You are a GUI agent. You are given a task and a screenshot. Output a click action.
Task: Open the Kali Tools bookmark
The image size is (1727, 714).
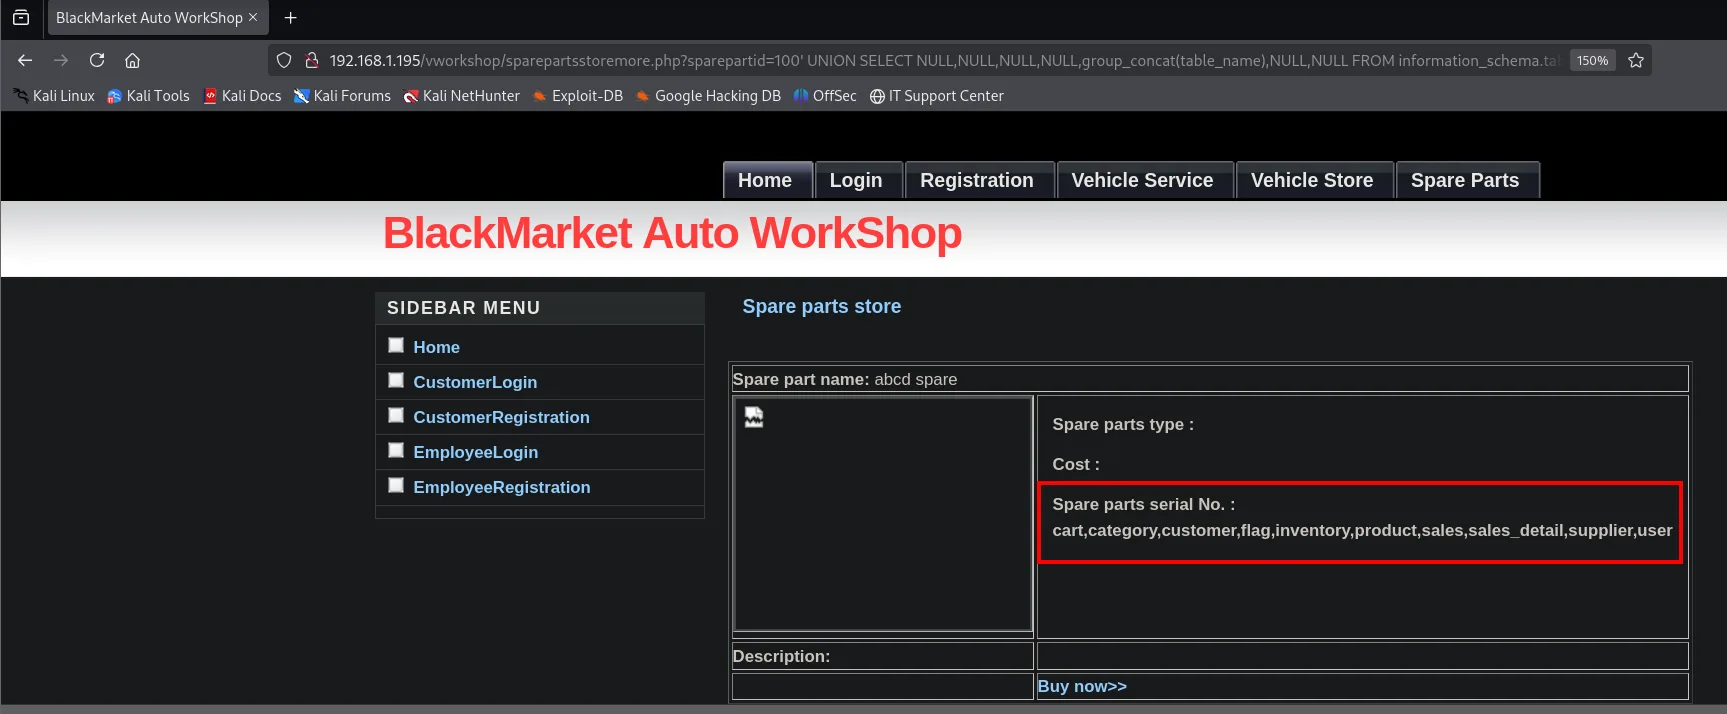pyautogui.click(x=148, y=96)
